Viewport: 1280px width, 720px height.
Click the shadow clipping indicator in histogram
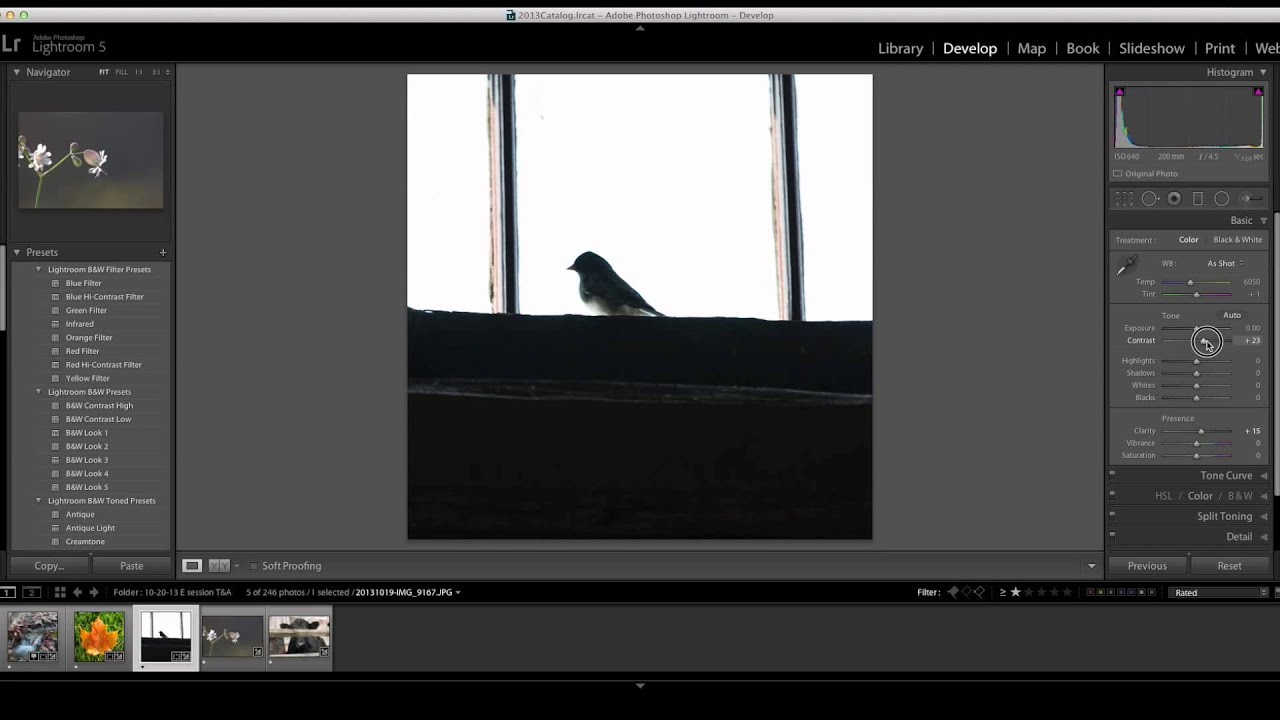pyautogui.click(x=1119, y=92)
